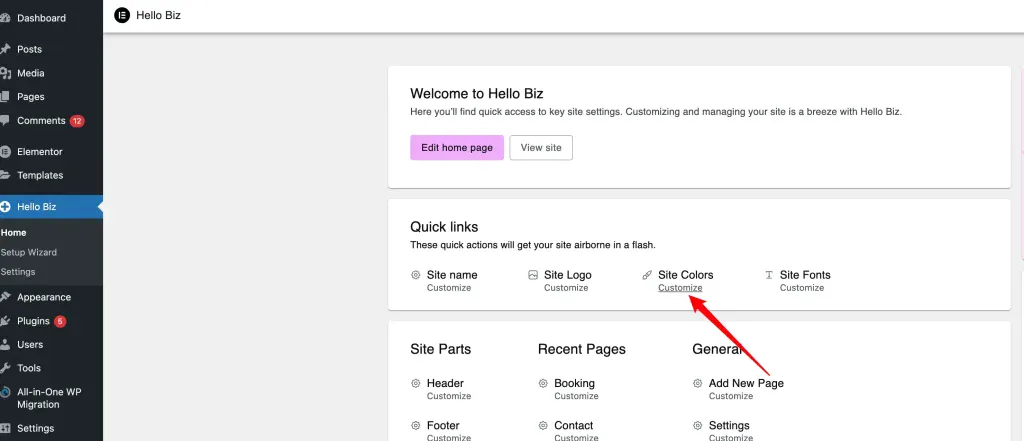The image size is (1024, 441).
Task: Click the Site Colors quick link title
Action: [x=686, y=275]
